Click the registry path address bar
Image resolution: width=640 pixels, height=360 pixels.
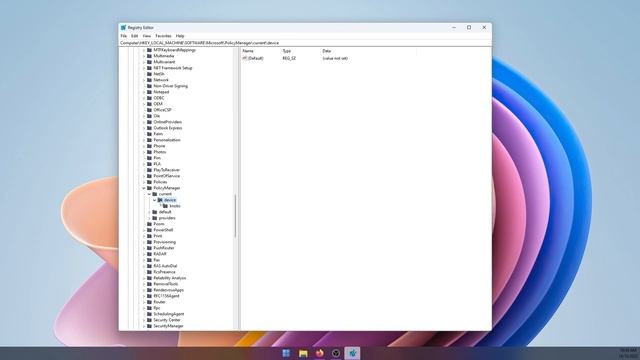305,43
